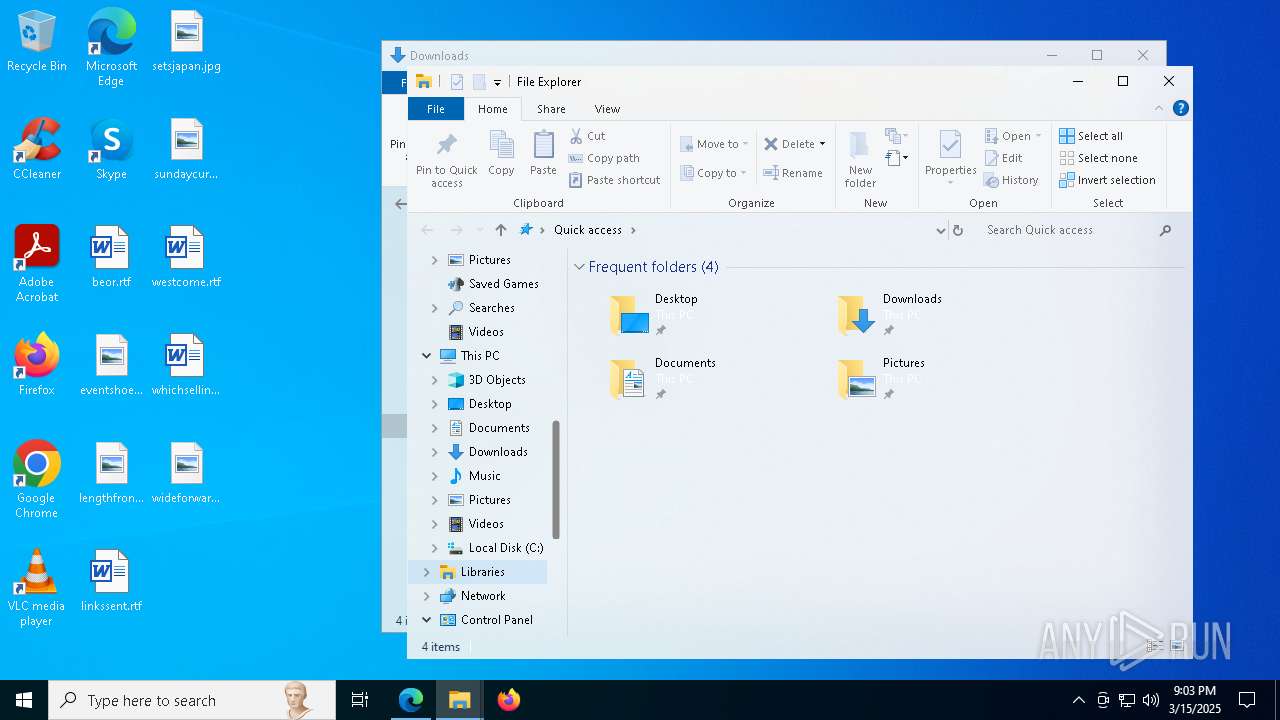Collapse This PC in navigation tree

pyautogui.click(x=427, y=356)
